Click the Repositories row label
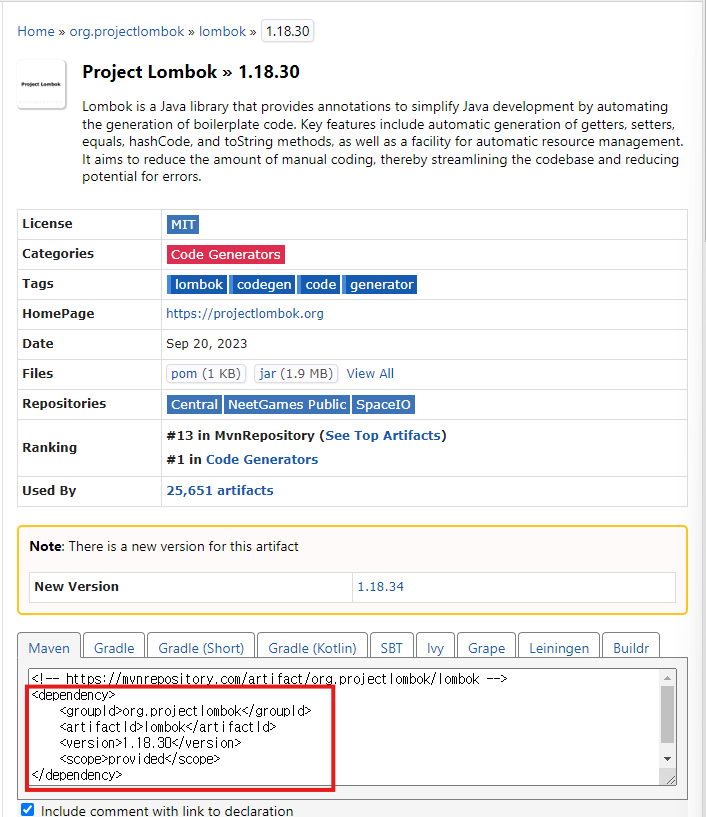Screen dimensions: 706x817 pos(64,404)
